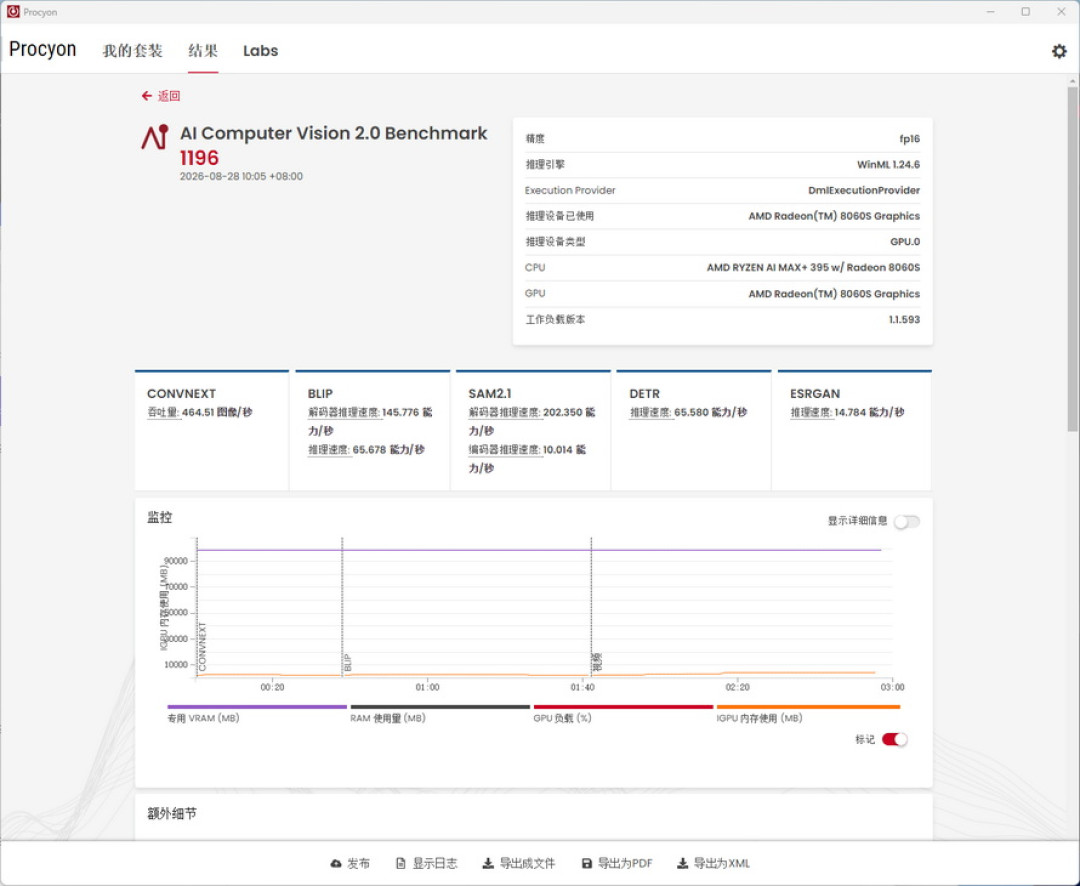Click the scrollbar up arrow
The image size is (1080, 886).
tap(1072, 81)
